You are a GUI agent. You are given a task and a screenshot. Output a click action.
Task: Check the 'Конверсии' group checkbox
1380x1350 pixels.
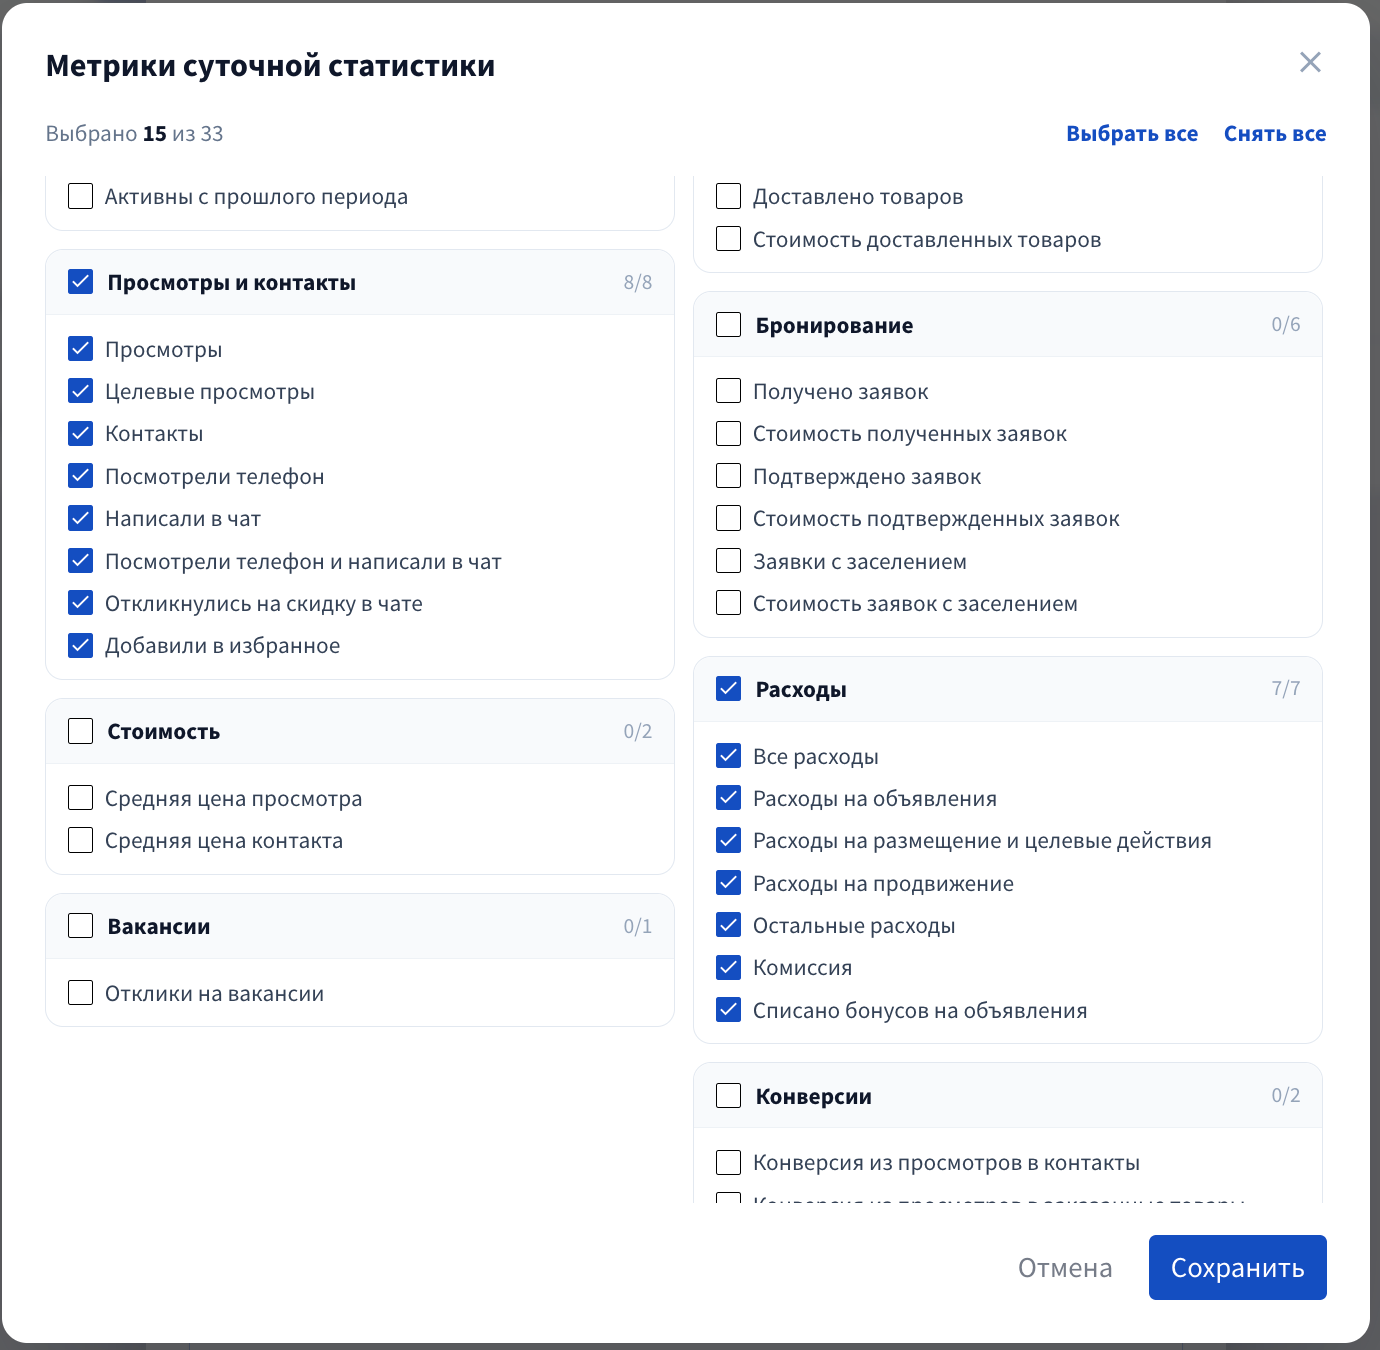click(729, 1096)
